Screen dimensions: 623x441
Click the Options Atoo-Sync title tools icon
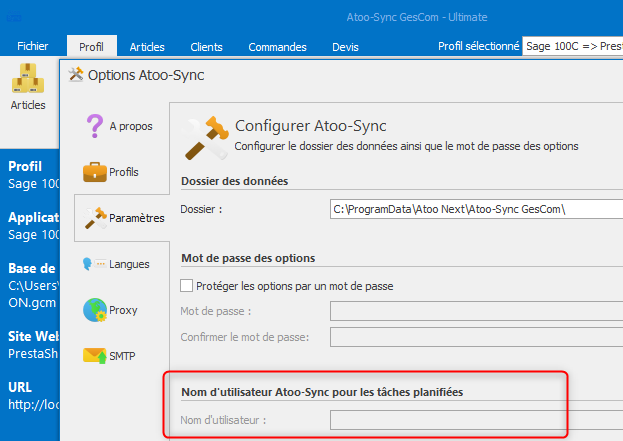75,74
